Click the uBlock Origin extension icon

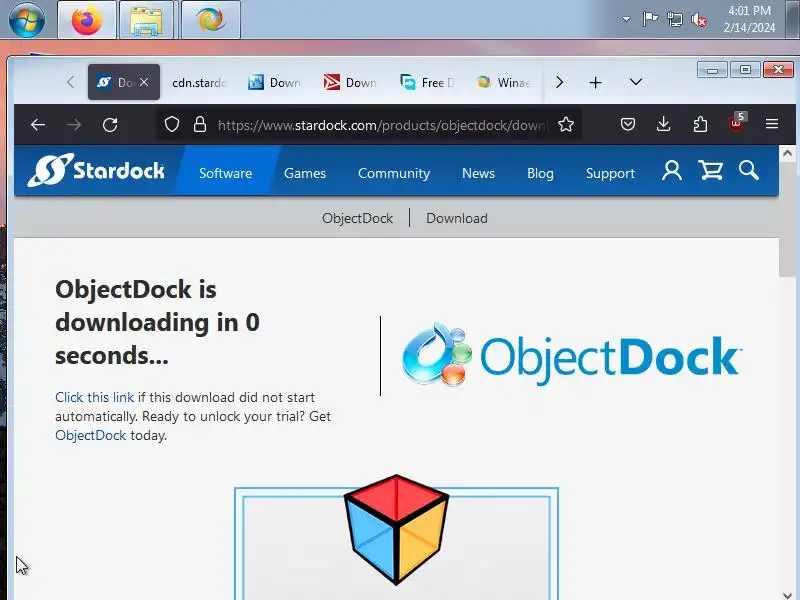pos(737,123)
